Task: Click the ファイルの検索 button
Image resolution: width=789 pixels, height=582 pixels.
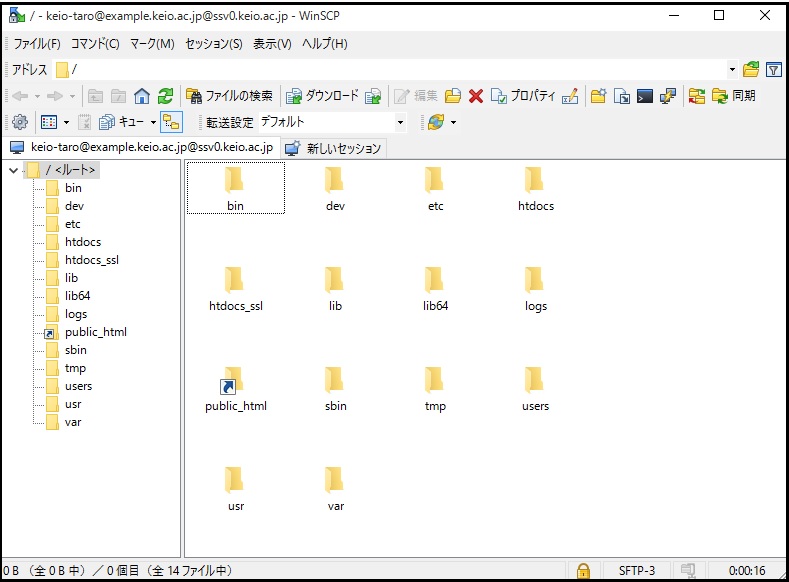Action: pyautogui.click(x=229, y=96)
